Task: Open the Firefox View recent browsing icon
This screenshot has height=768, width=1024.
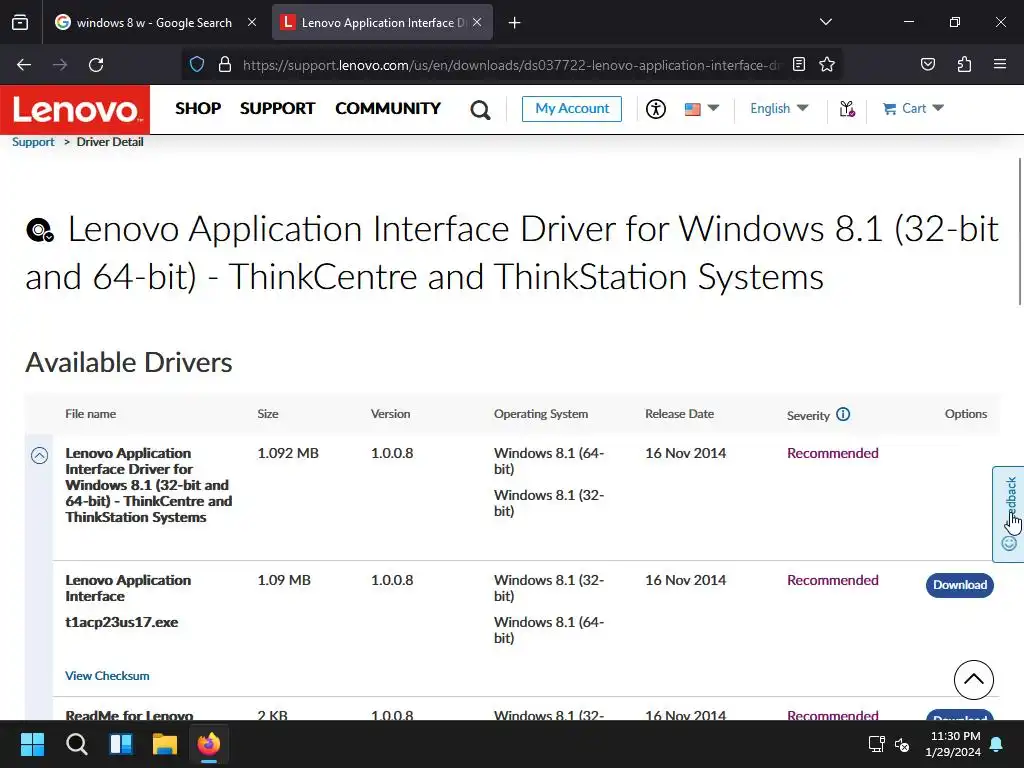Action: coord(20,22)
